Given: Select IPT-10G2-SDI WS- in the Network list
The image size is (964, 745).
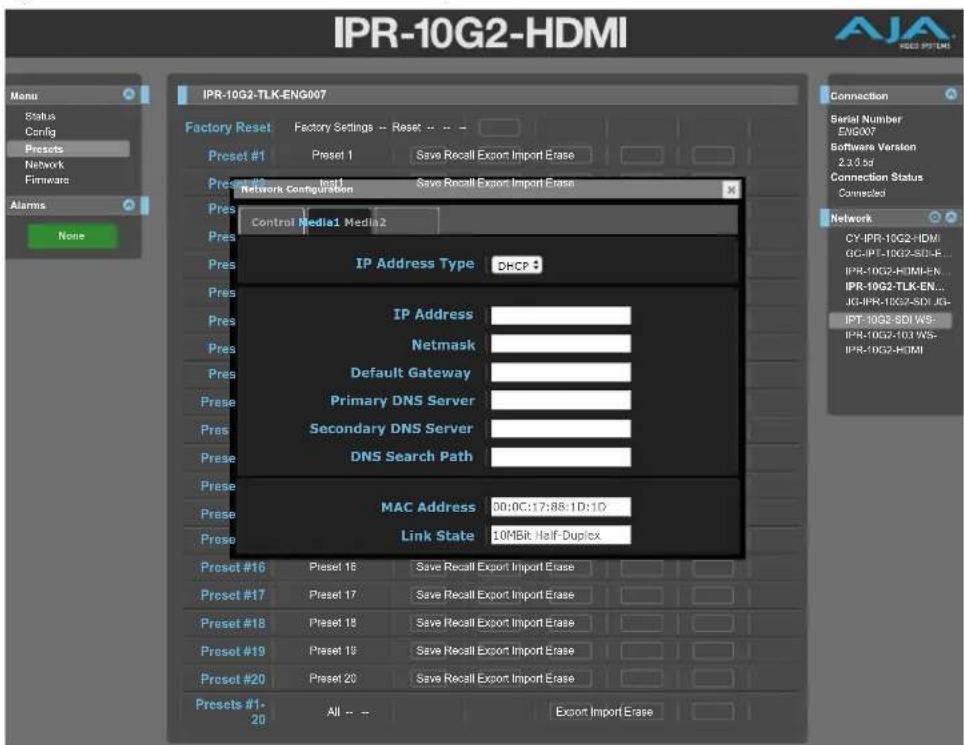Looking at the screenshot, I should coord(890,320).
